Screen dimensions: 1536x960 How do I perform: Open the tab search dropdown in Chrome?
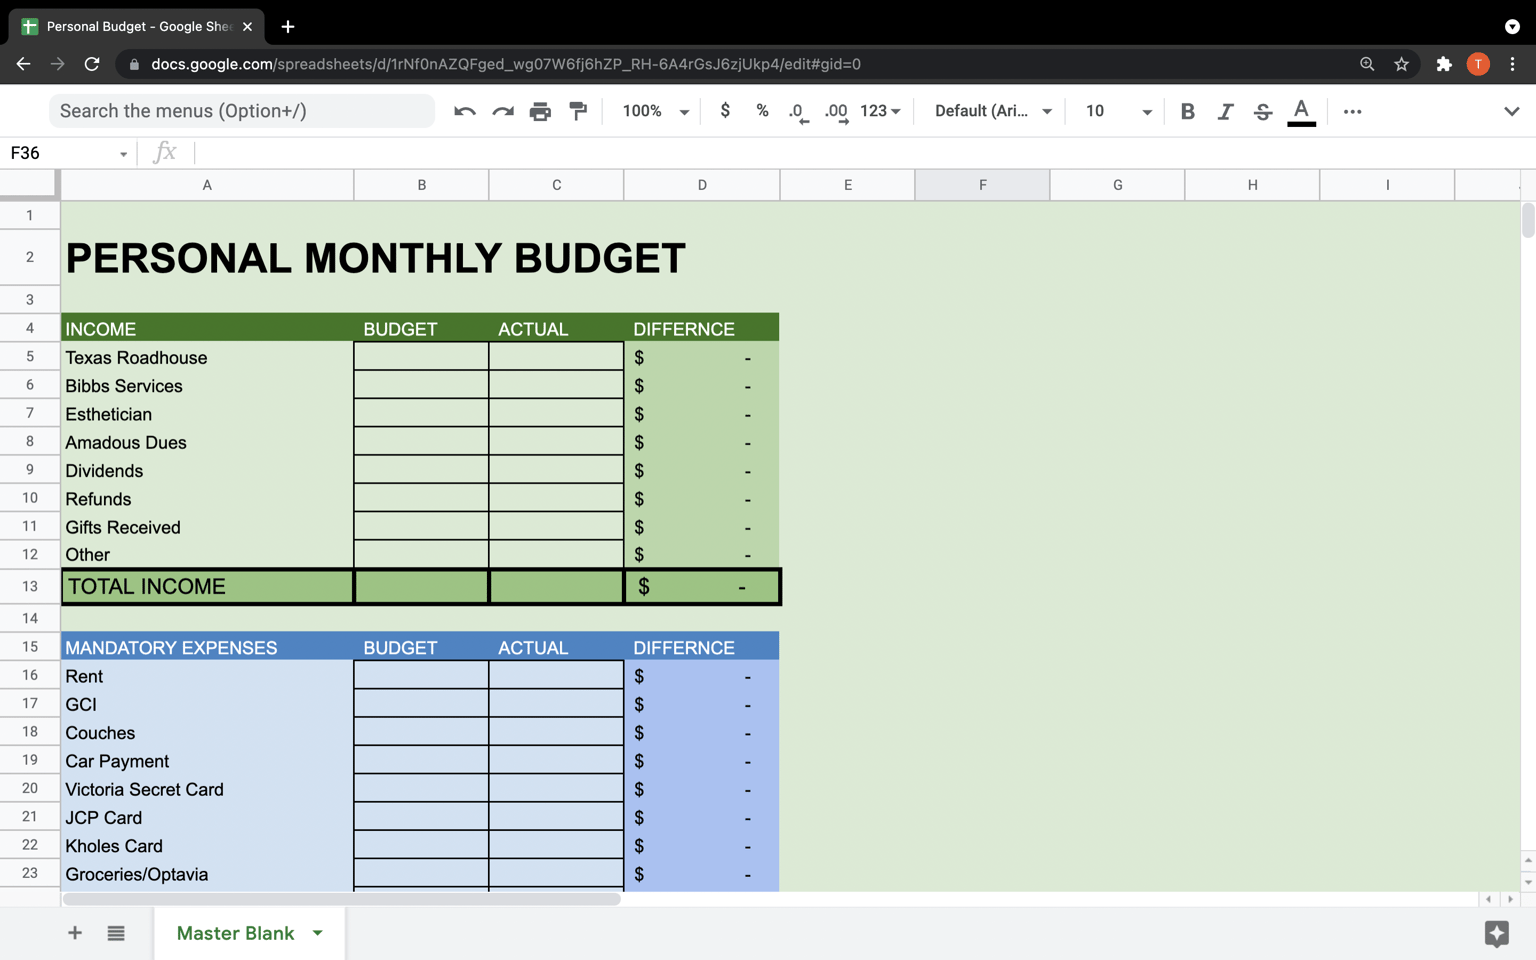(1512, 27)
